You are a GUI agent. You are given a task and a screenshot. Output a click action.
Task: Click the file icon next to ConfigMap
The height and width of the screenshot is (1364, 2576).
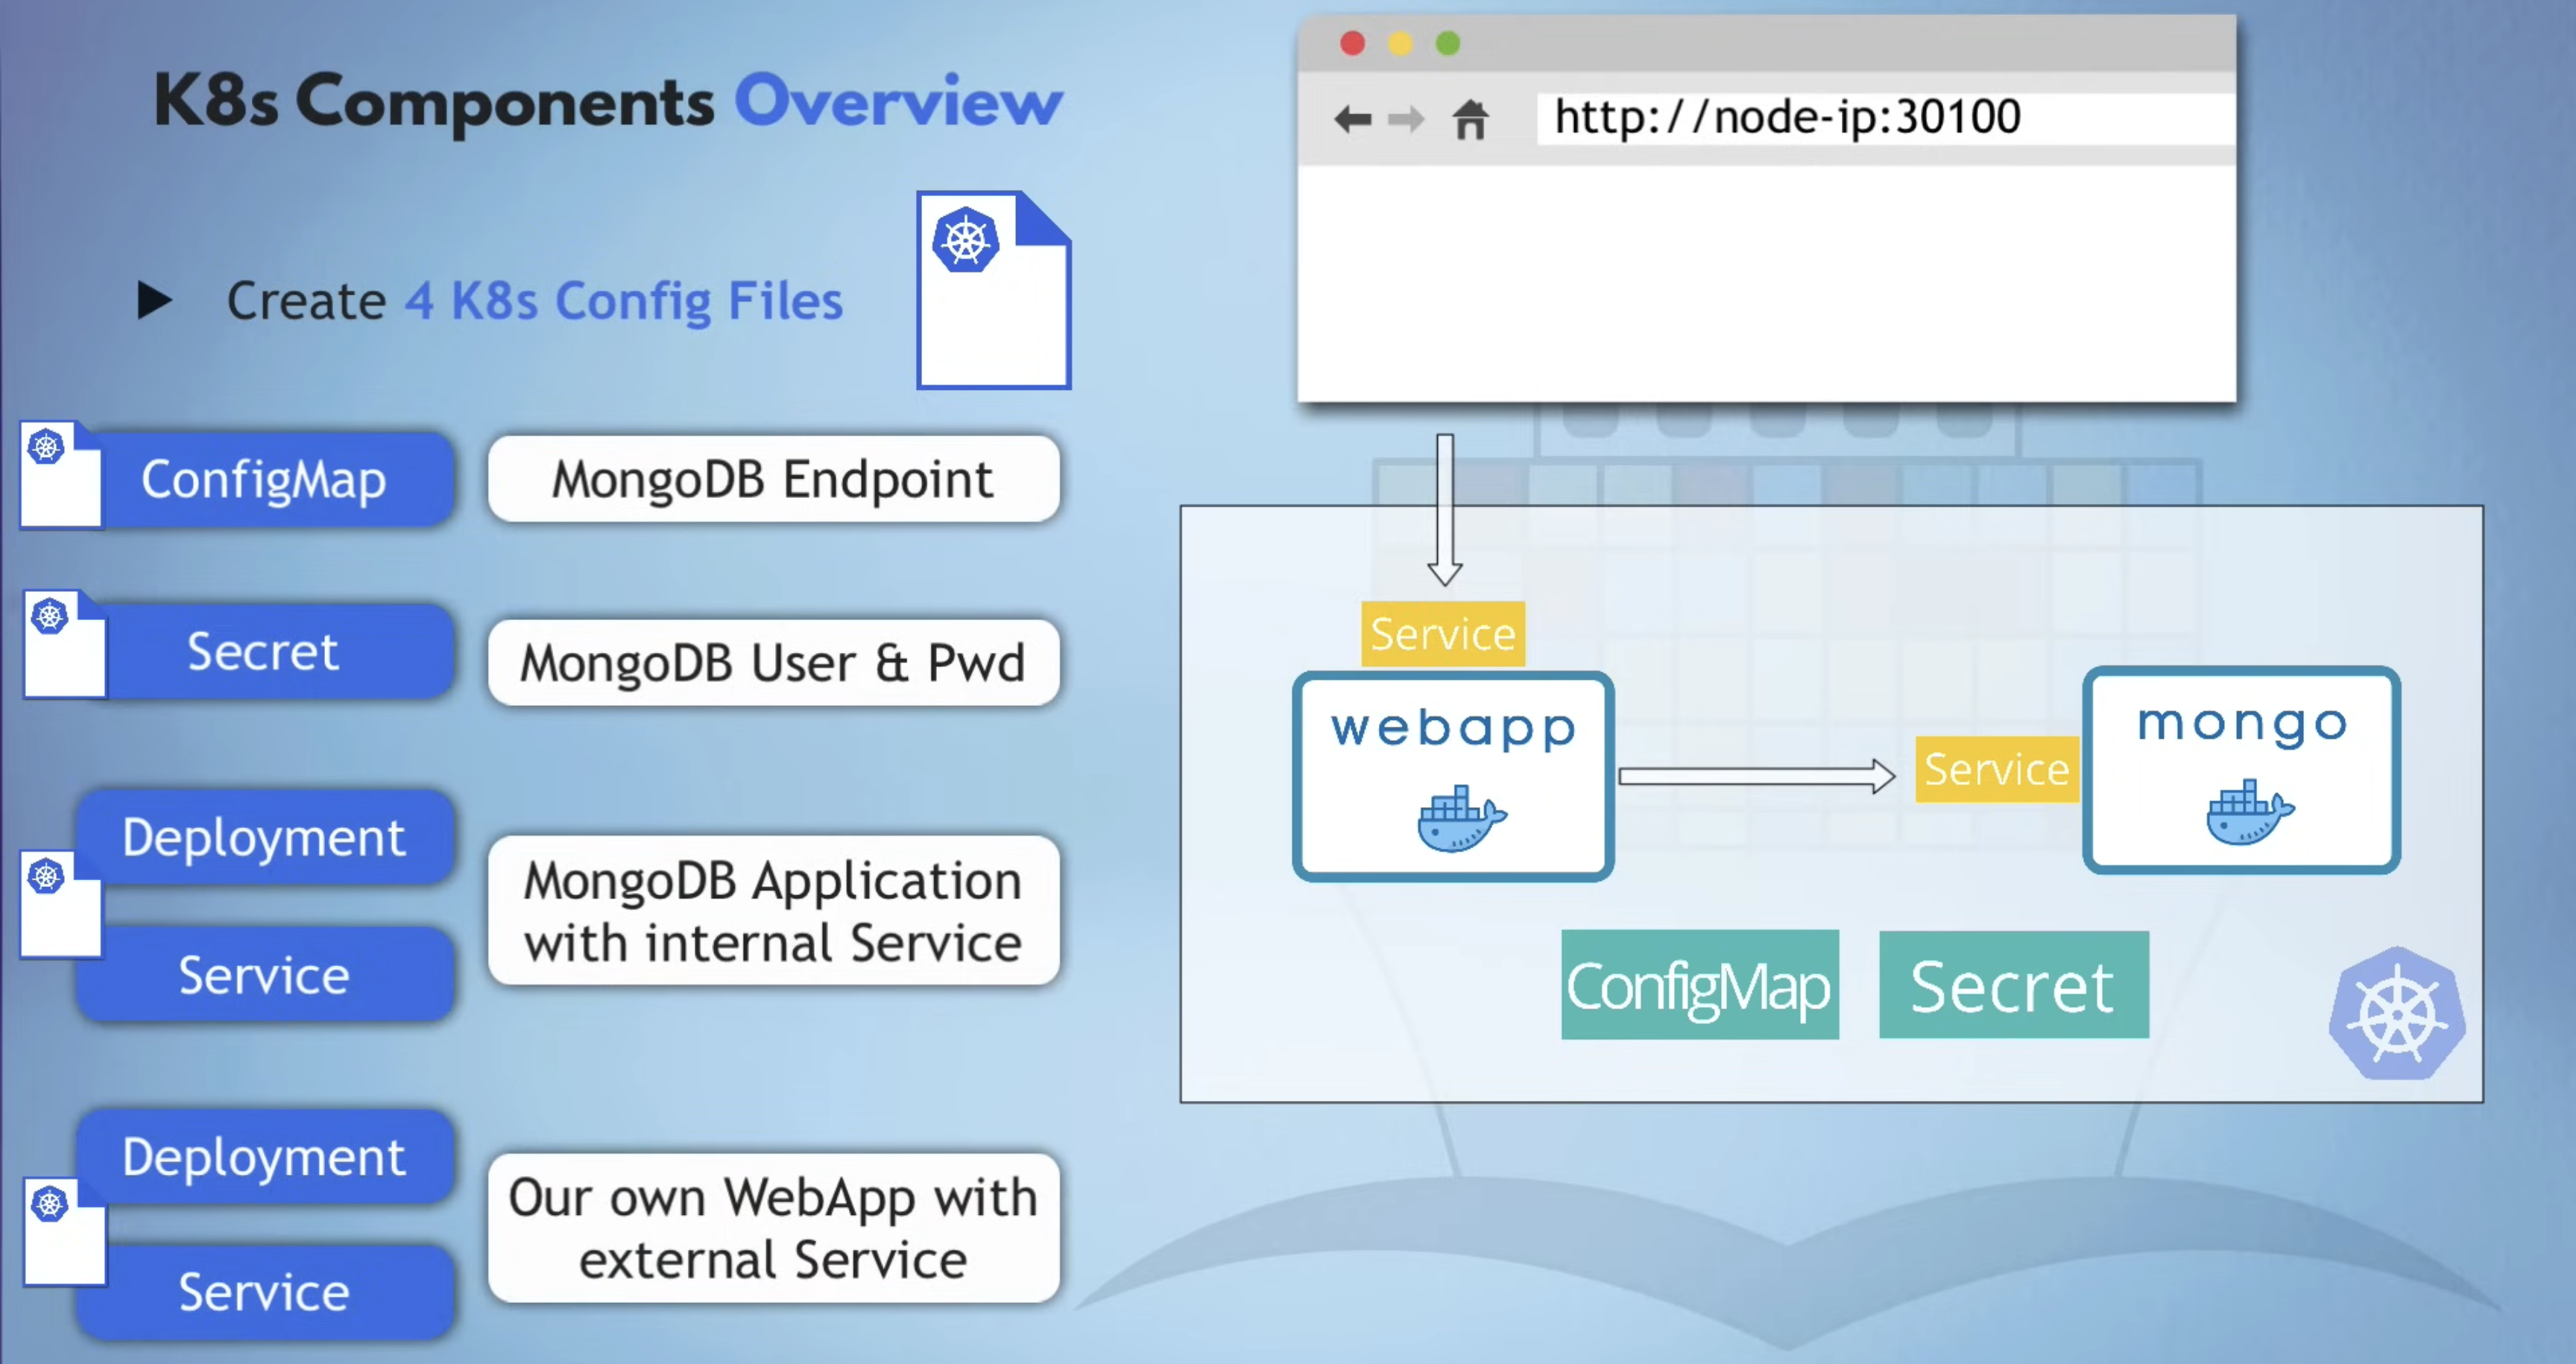click(60, 474)
